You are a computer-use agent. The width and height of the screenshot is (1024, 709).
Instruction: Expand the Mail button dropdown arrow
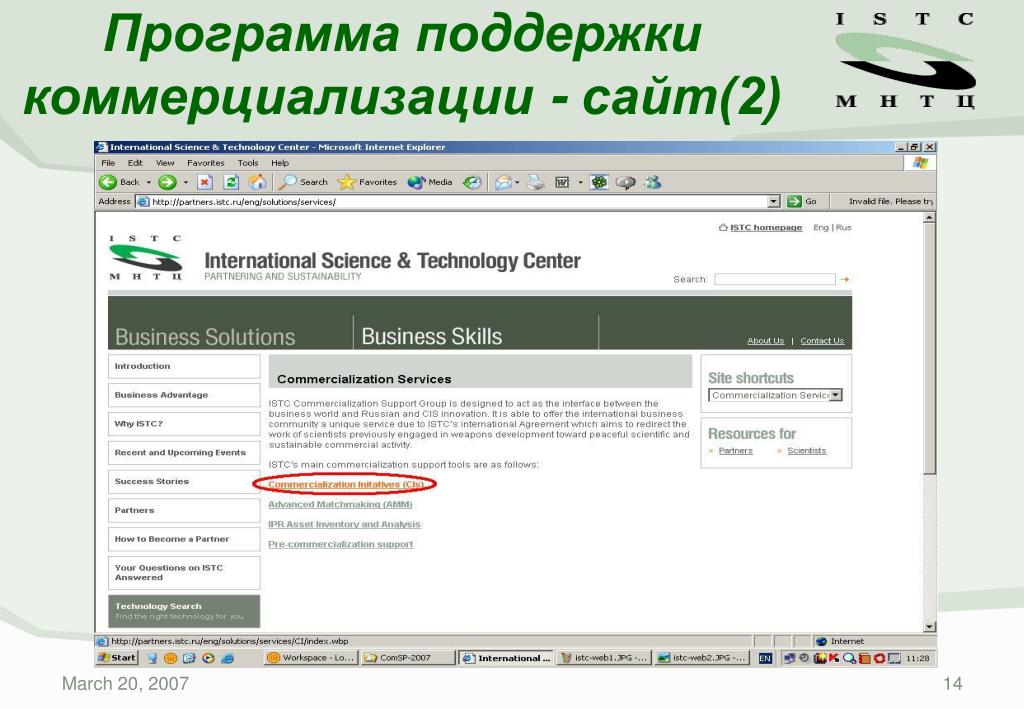(517, 182)
